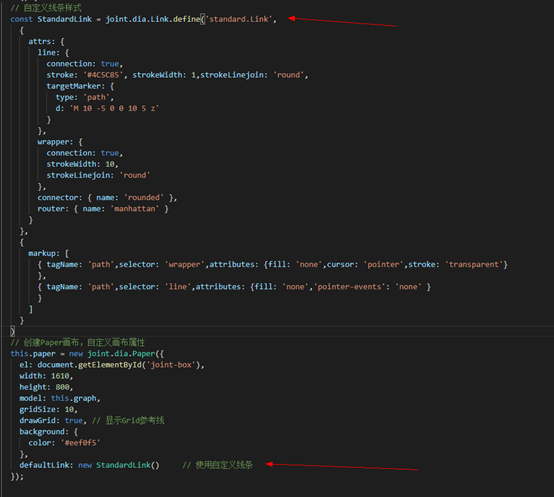554x497 pixels.
Task: Click the 'this.paper' assignment
Action: [33, 354]
